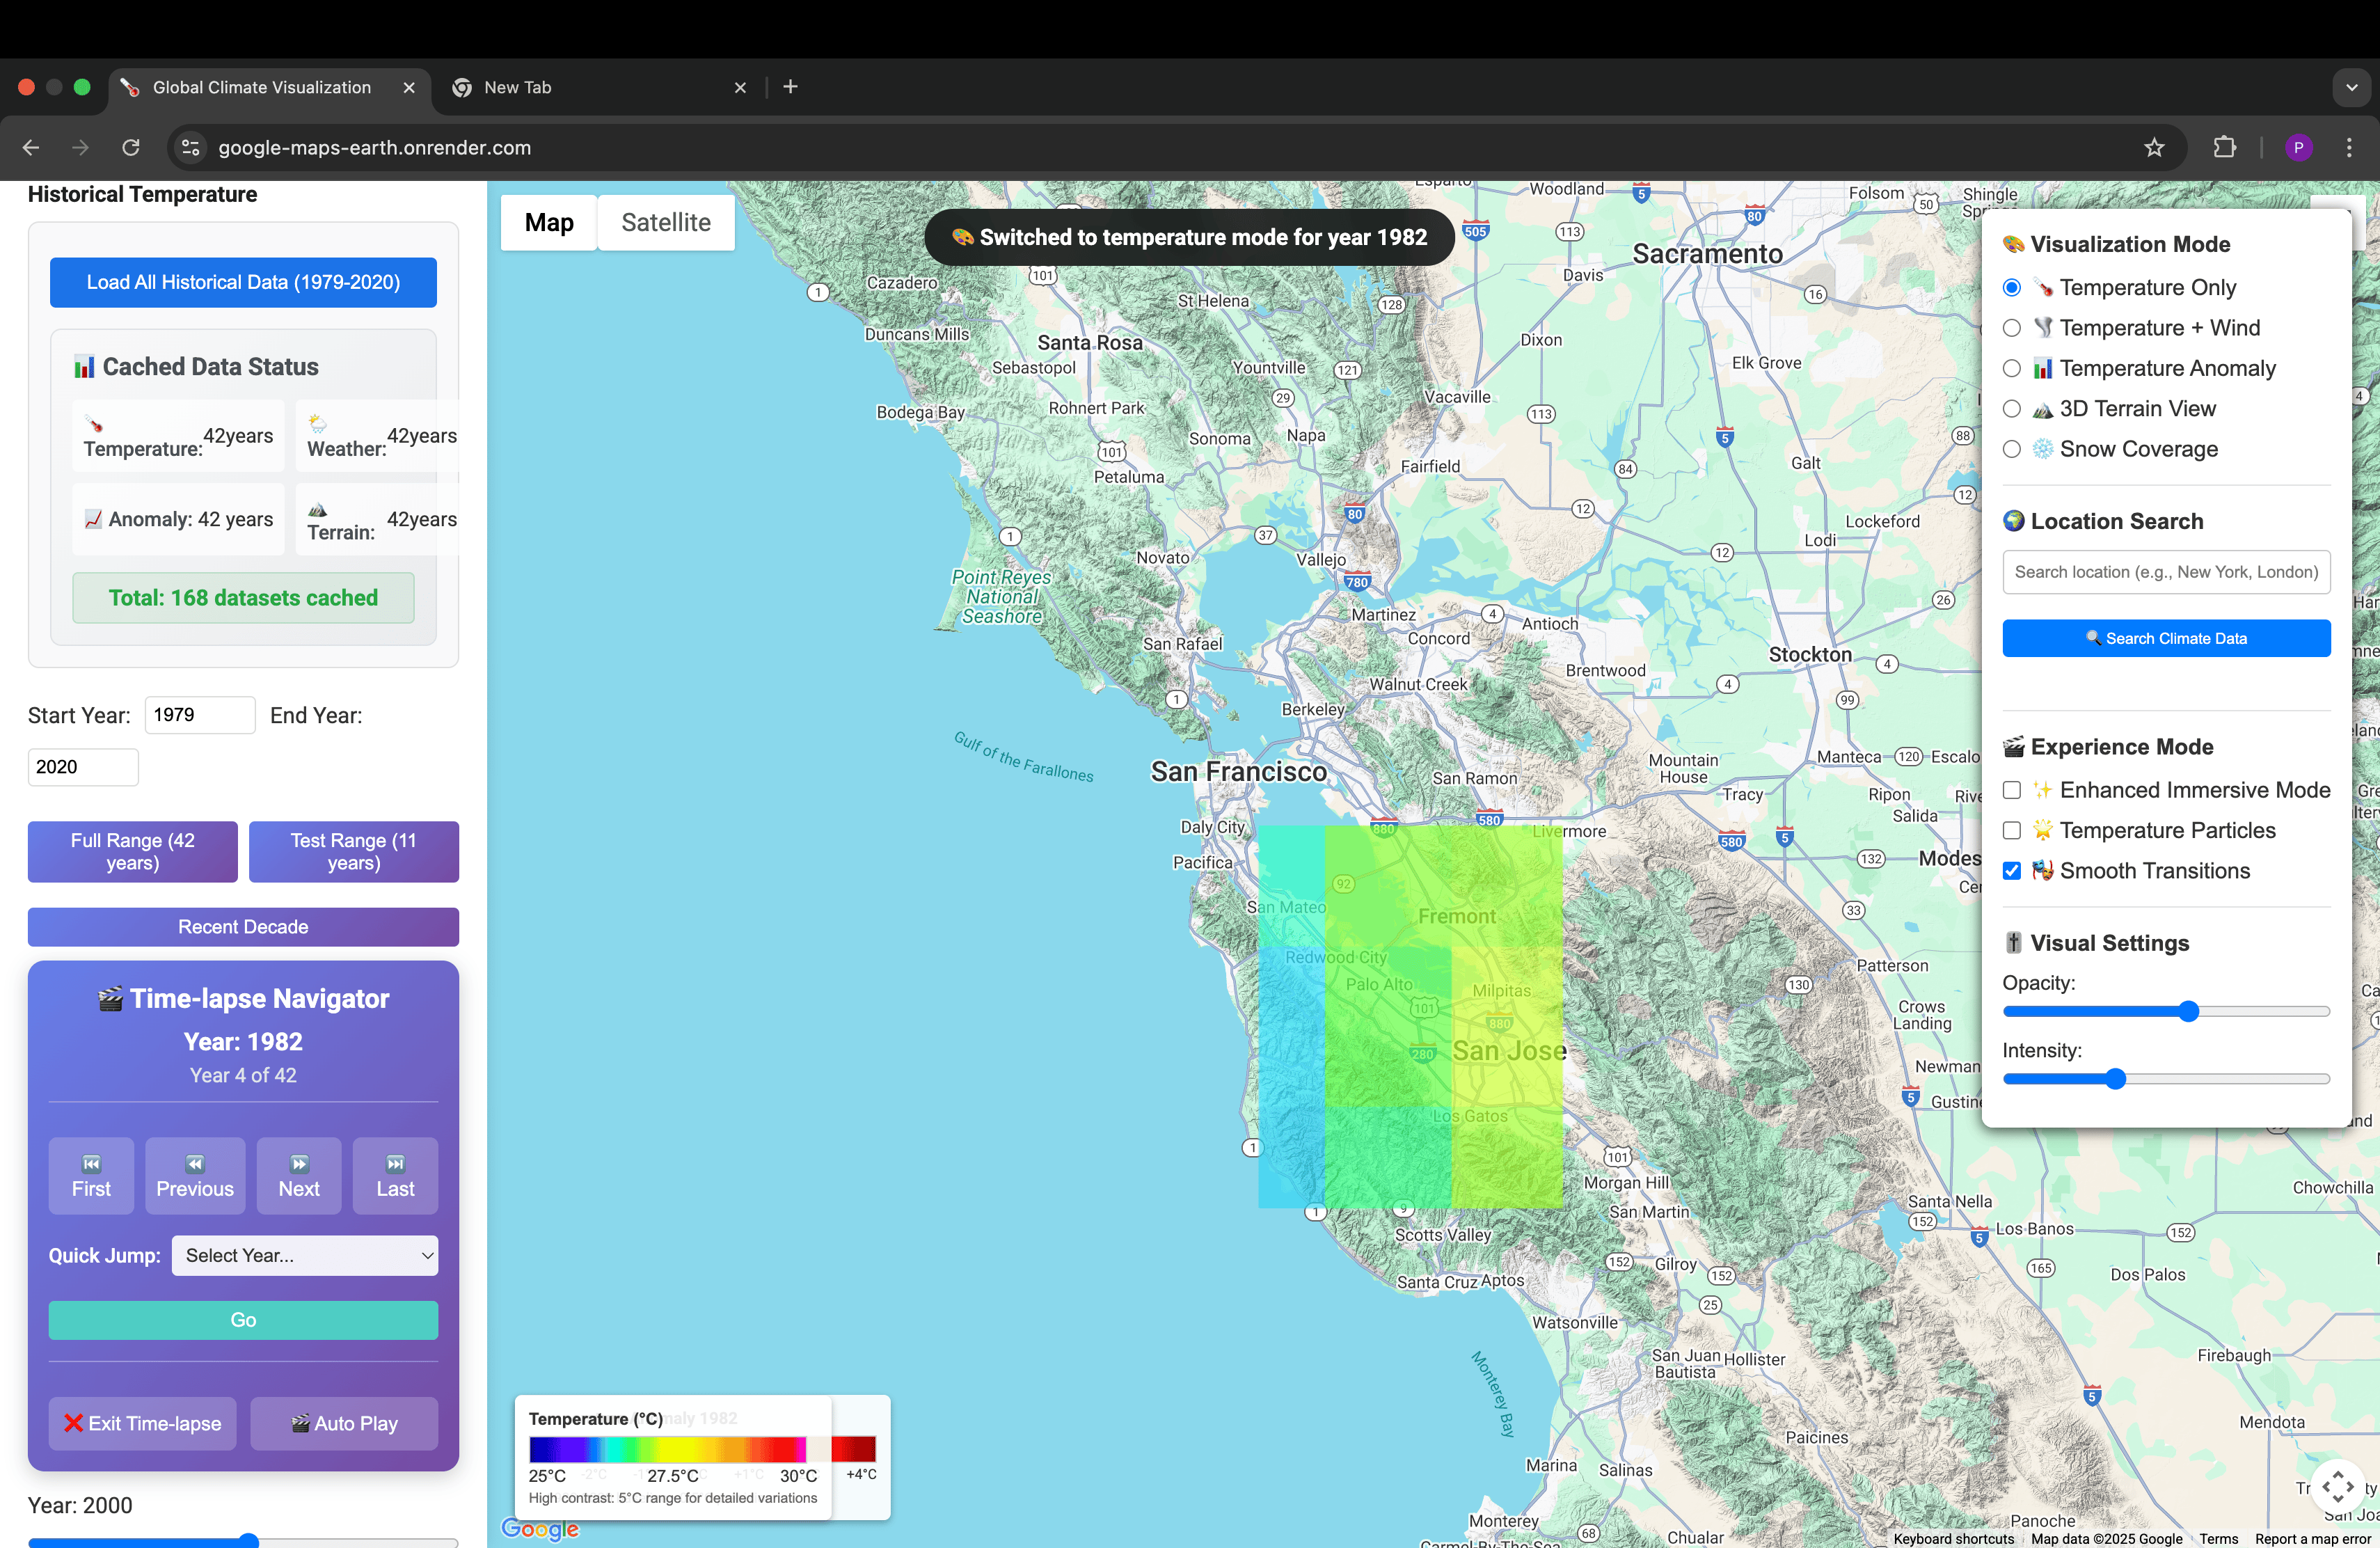The image size is (2380, 1548).
Task: Open the Quick Jump year dropdown
Action: point(305,1256)
